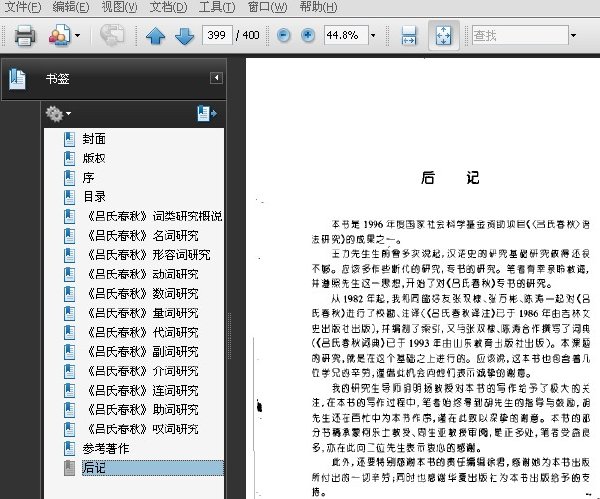Open the 文件(F) menu
Viewport: 600px width, 499px height.
point(23,7)
